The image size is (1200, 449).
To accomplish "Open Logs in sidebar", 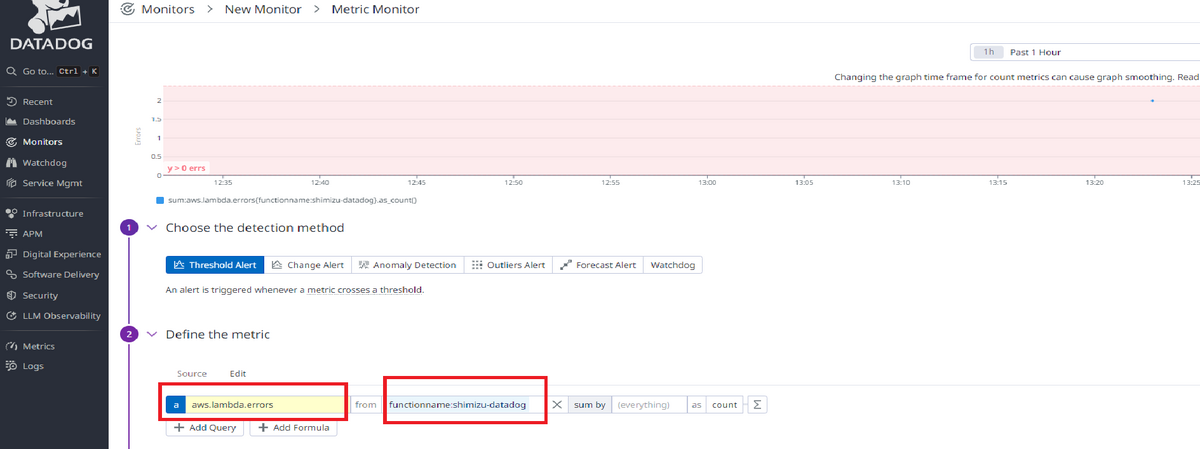I will 26,366.
